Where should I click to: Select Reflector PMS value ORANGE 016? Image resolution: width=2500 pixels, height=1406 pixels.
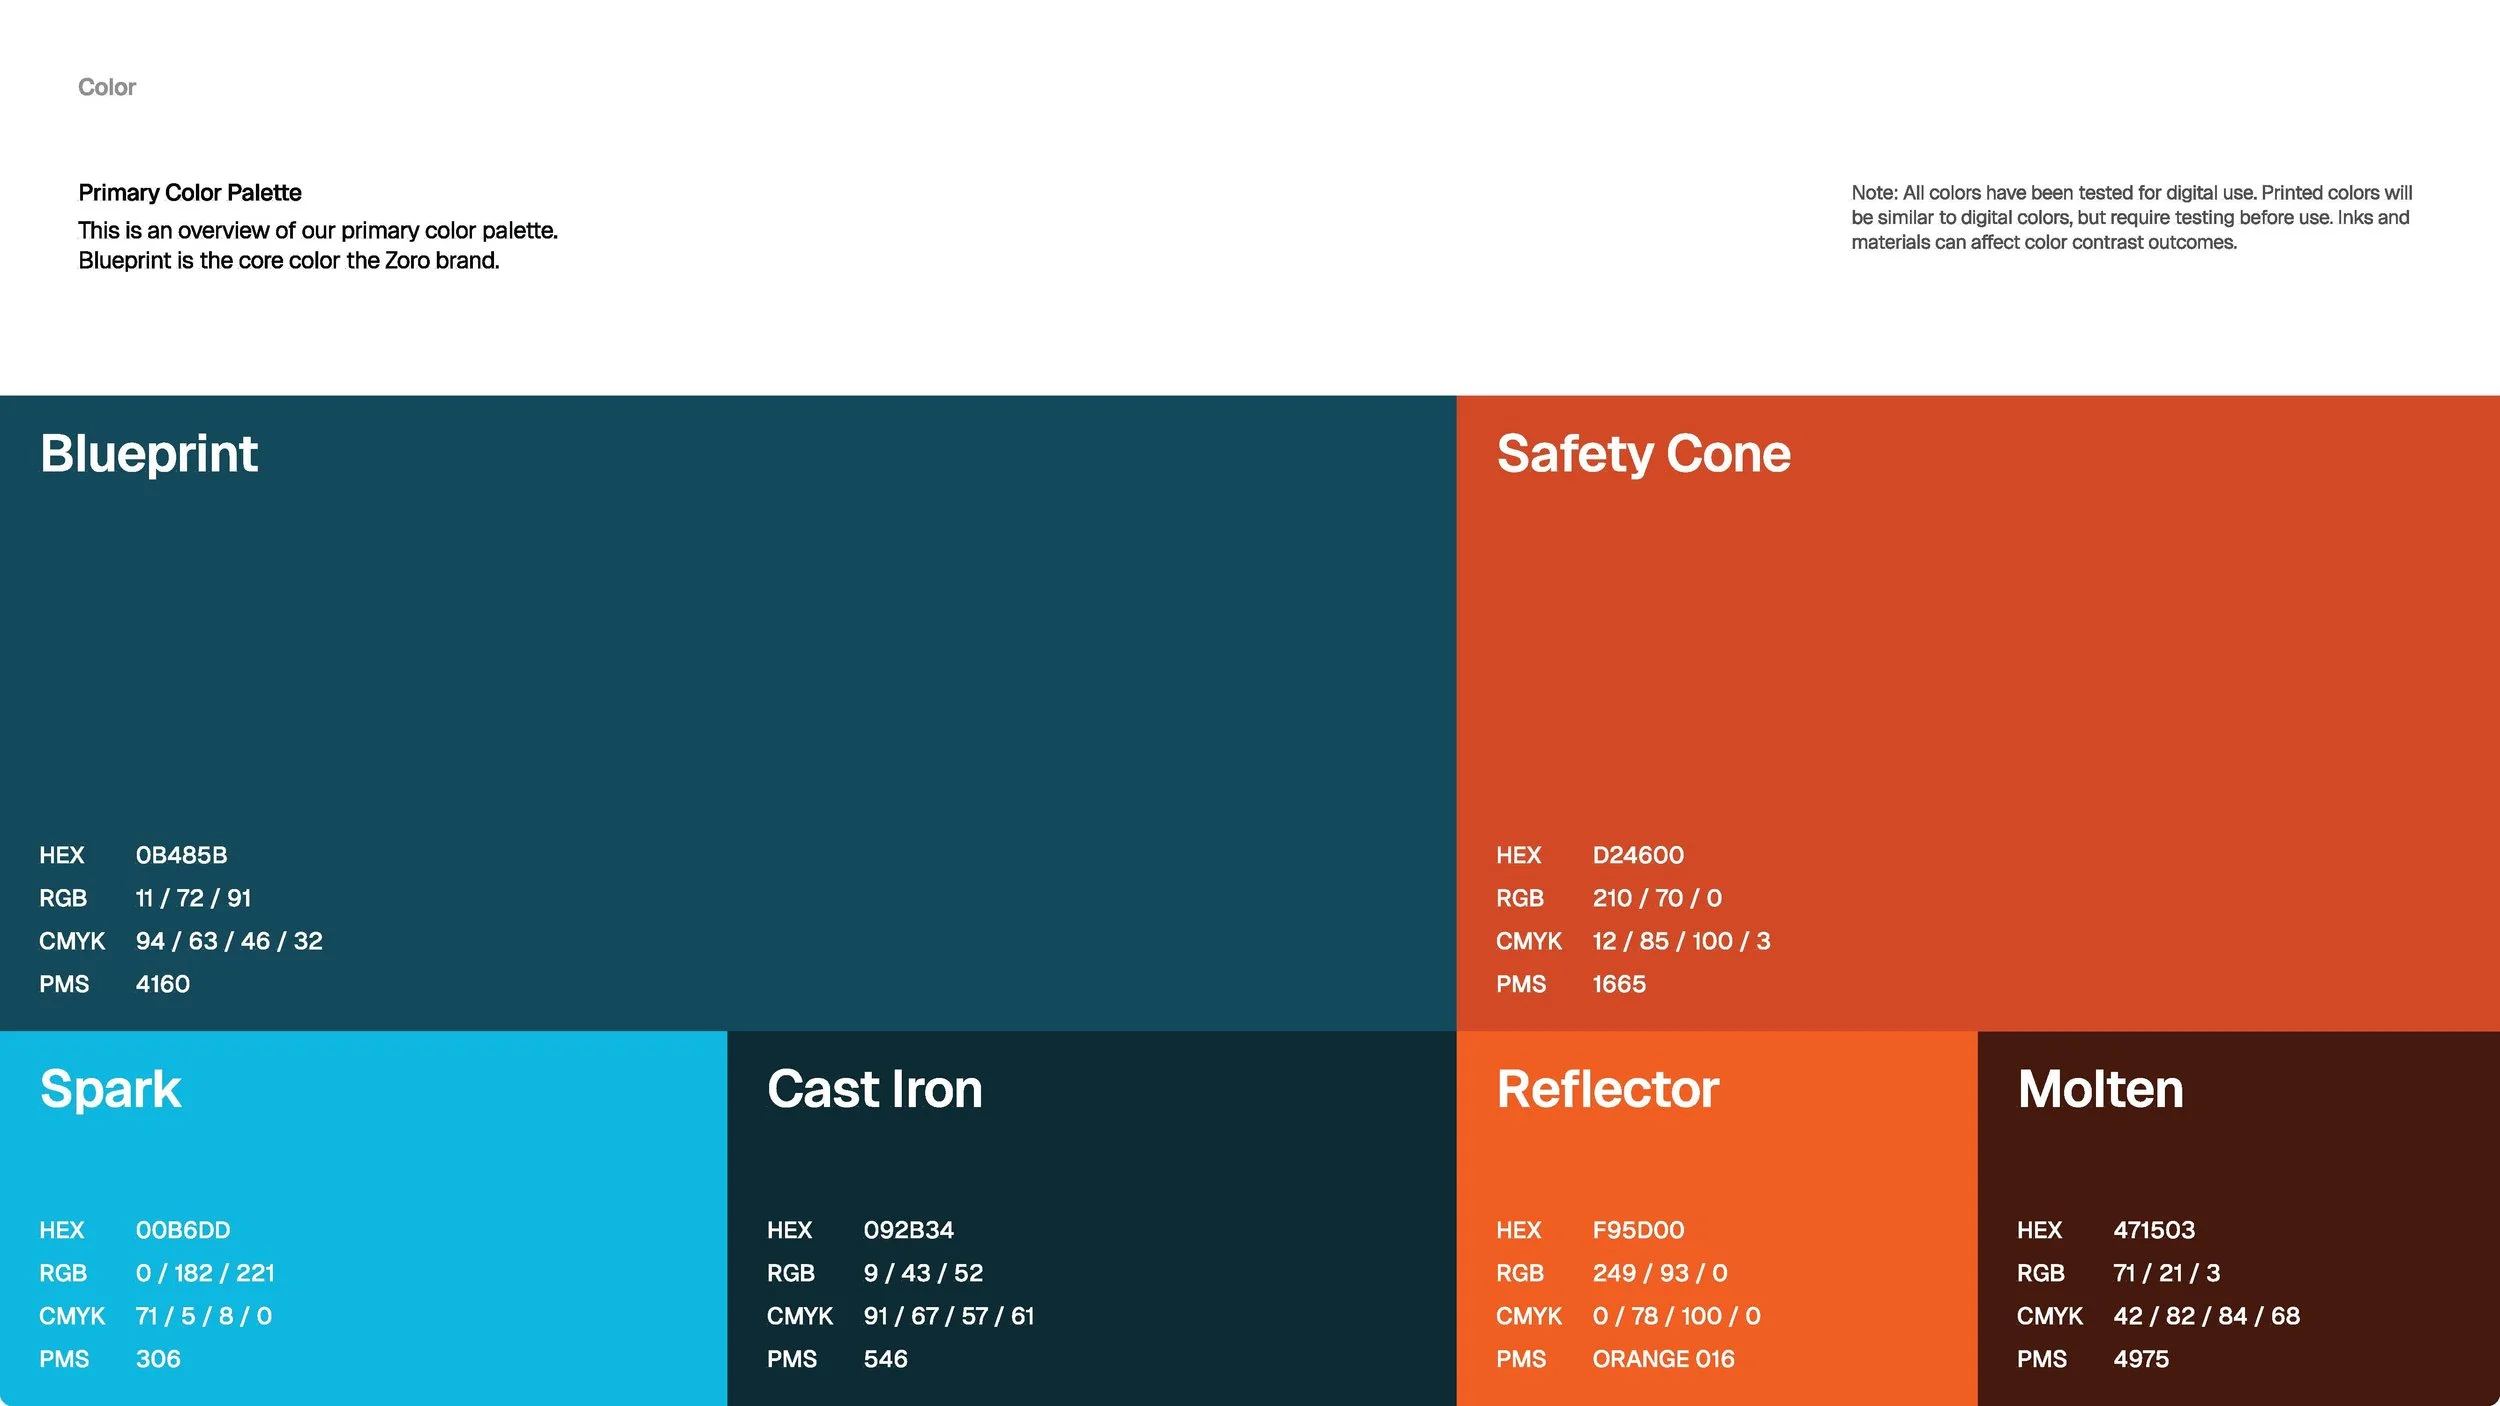pos(1663,1359)
